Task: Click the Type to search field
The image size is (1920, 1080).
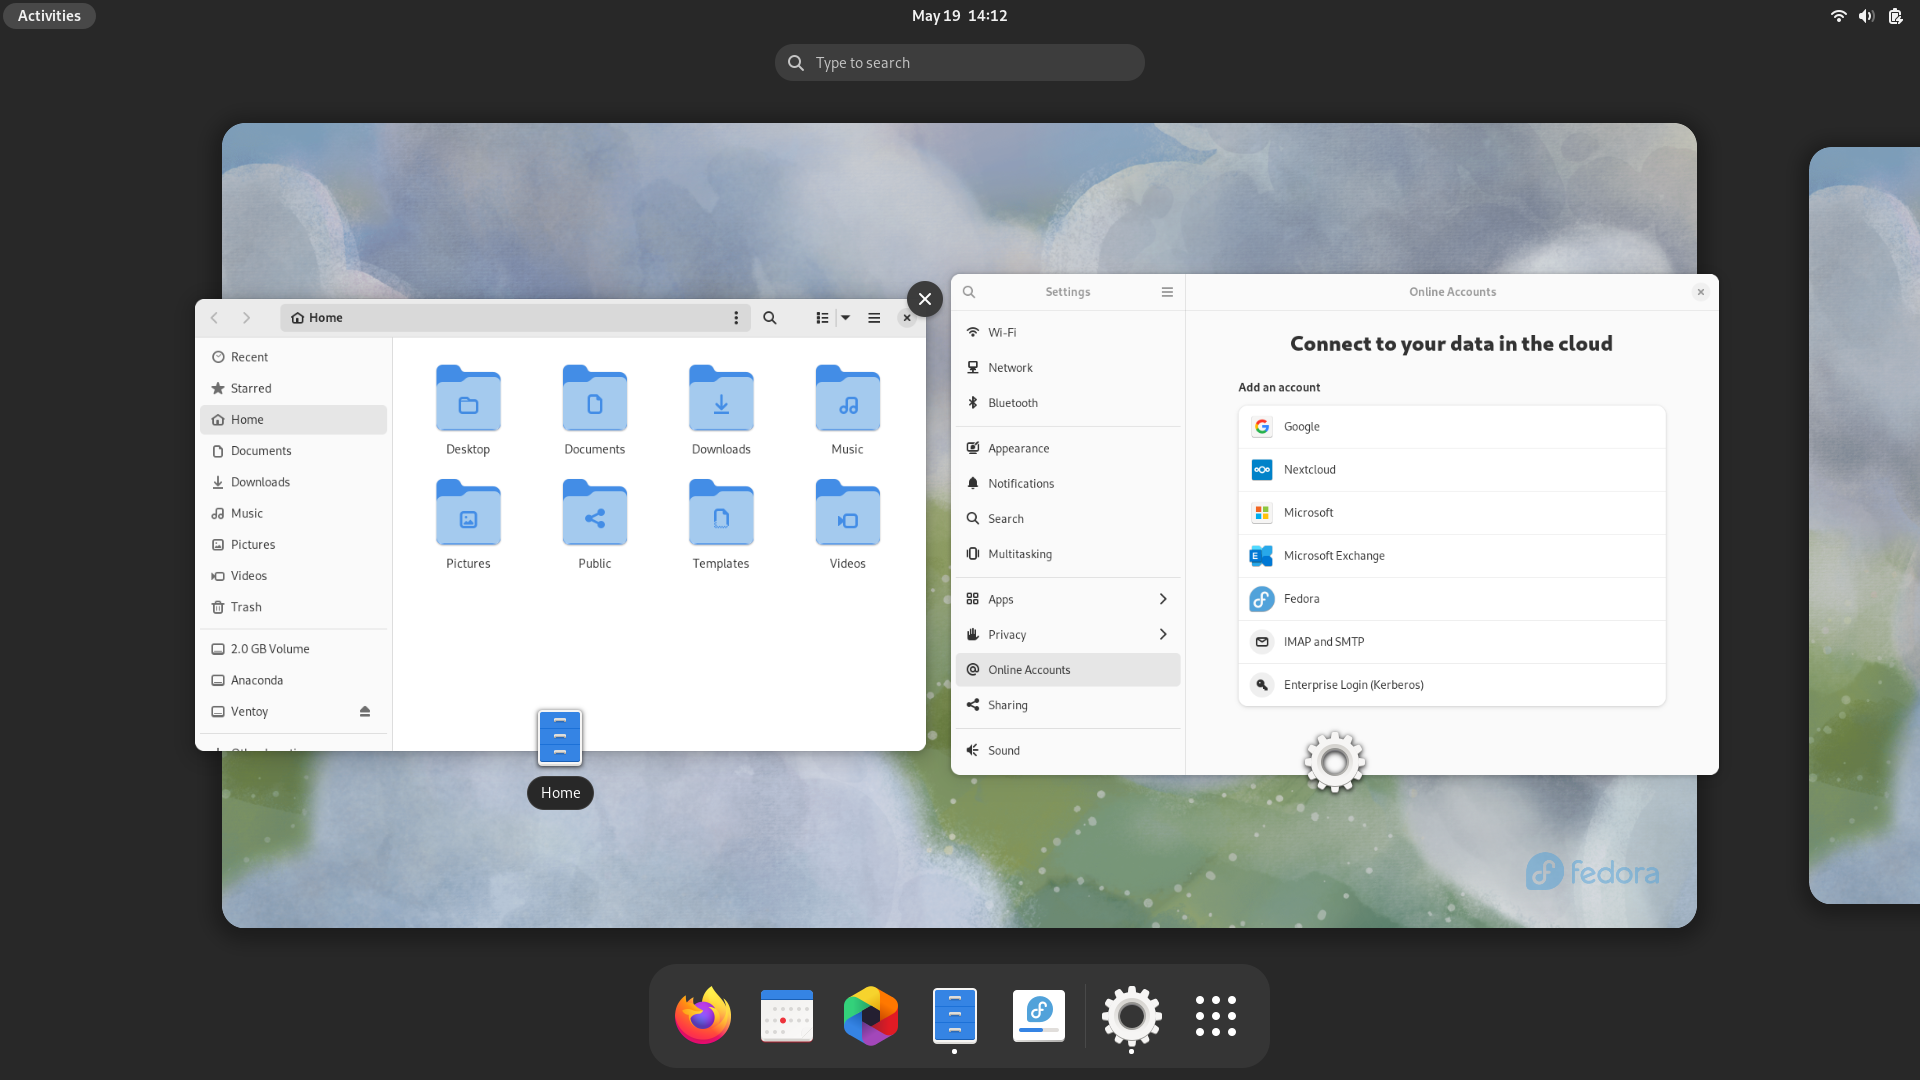Action: point(959,62)
